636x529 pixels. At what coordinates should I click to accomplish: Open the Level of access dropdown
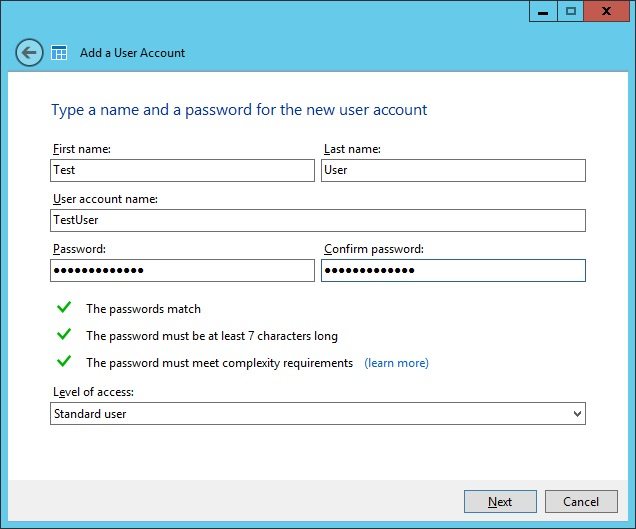click(x=318, y=414)
